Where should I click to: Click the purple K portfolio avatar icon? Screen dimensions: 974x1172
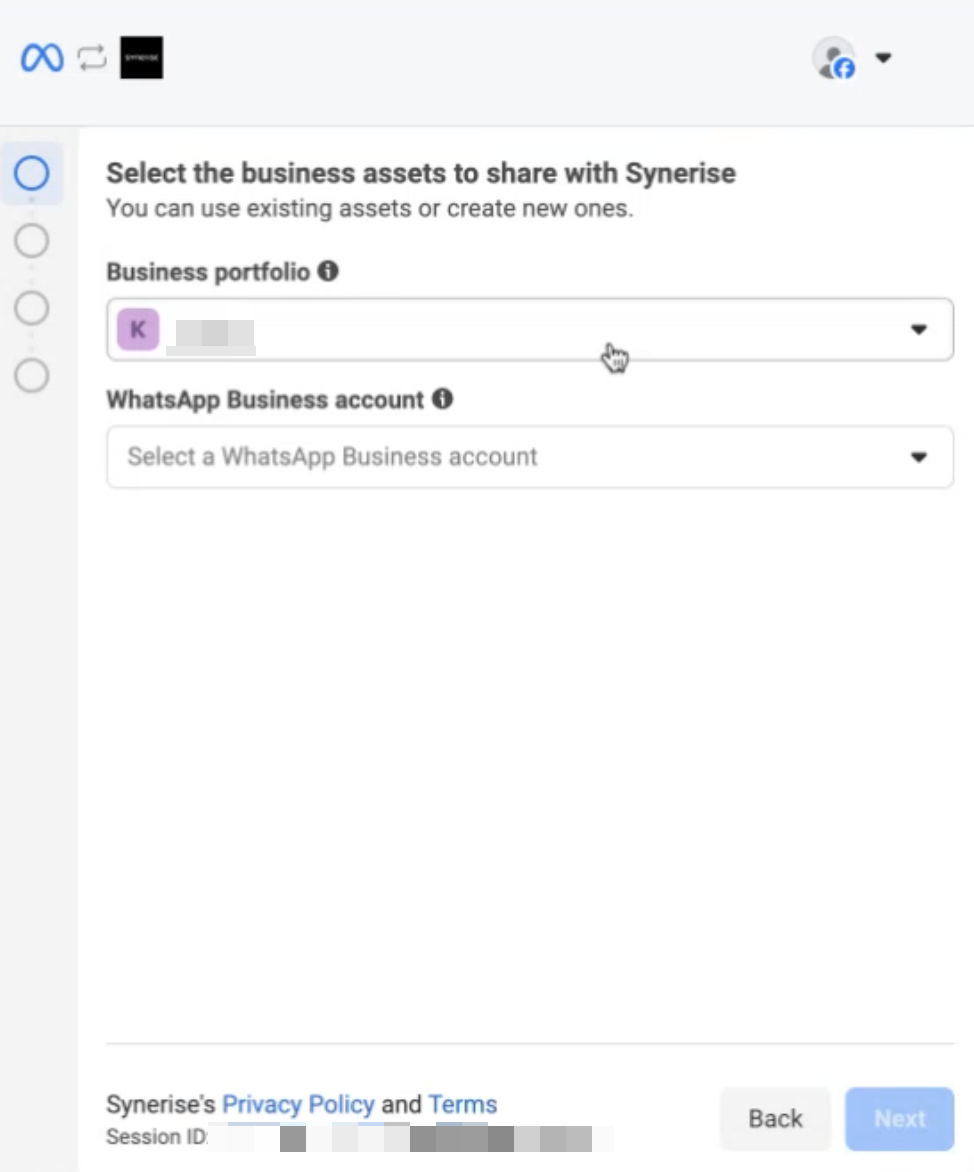tap(137, 328)
